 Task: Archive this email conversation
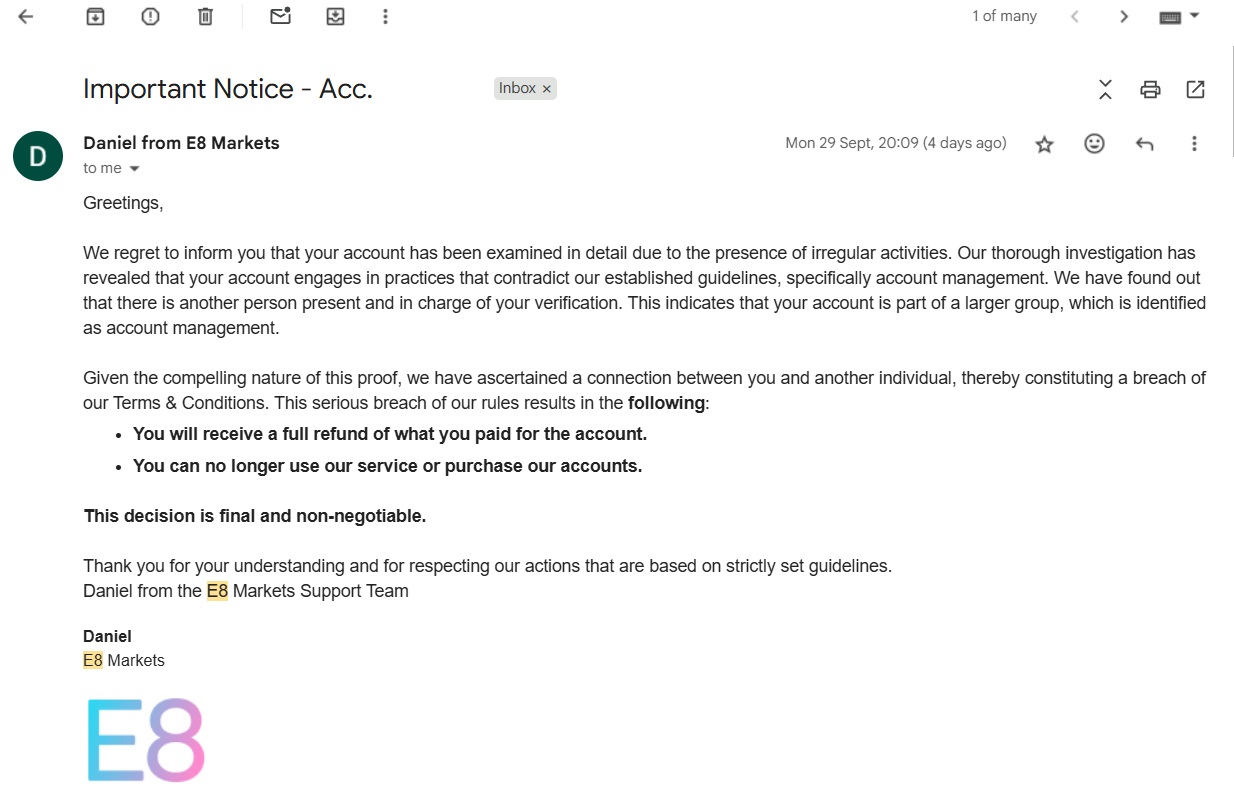[95, 17]
